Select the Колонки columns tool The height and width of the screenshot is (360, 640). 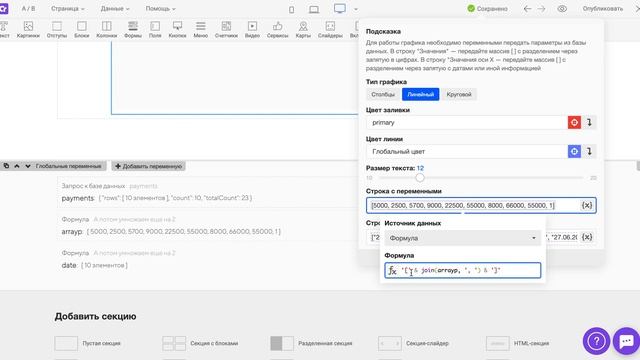[107, 29]
